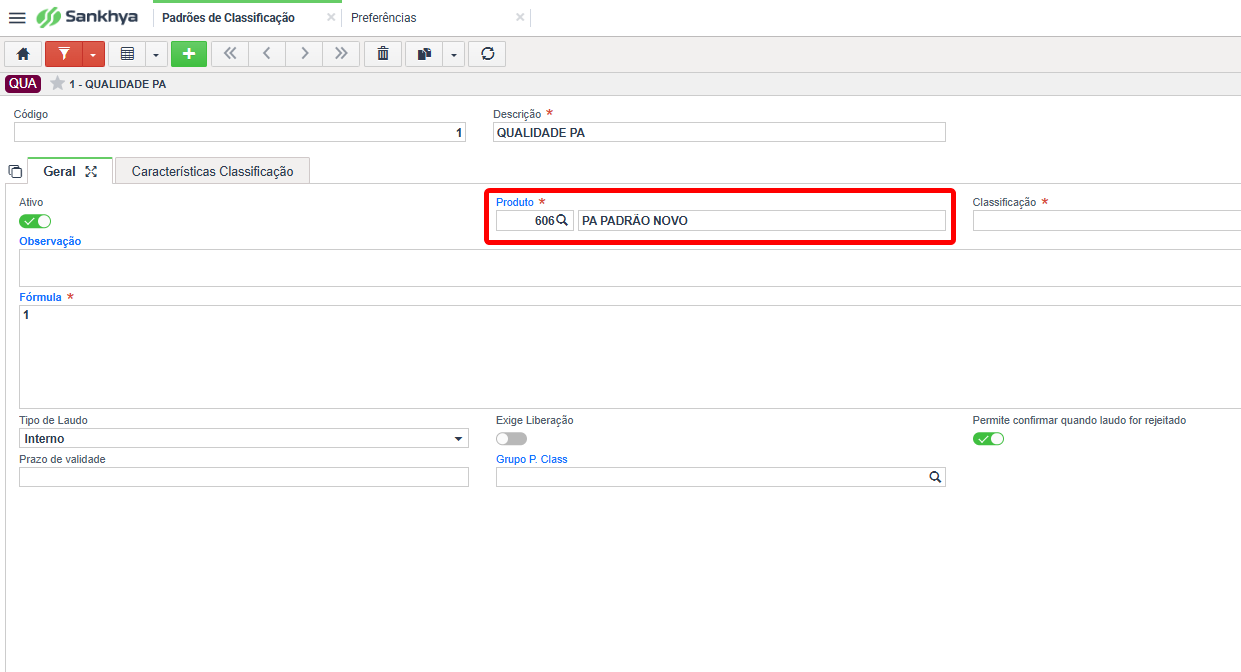Click the Classificação field
Image resolution: width=1241 pixels, height=672 pixels.
click(x=1107, y=220)
